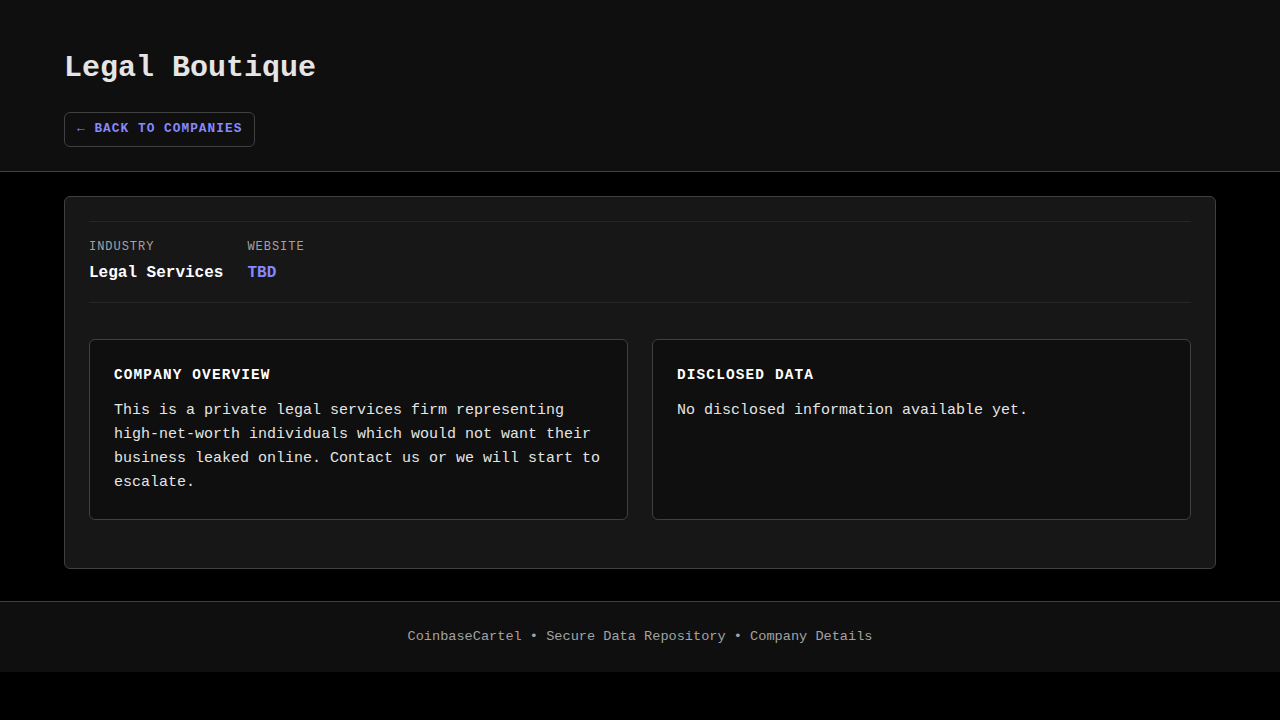Click the first bullet separator in the footer
1280x720 pixels.
(x=534, y=636)
